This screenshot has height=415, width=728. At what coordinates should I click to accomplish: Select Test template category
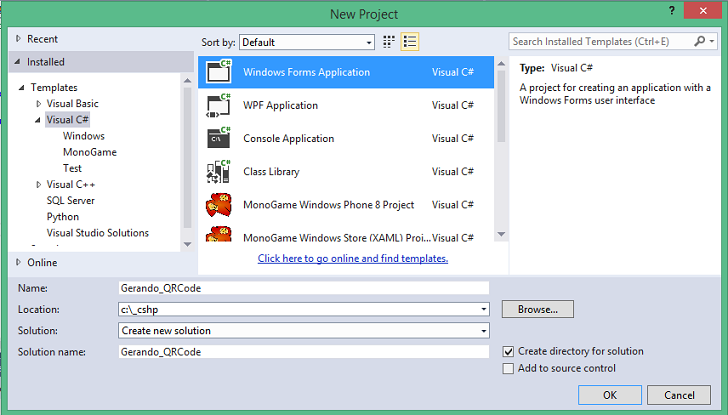pyautogui.click(x=72, y=168)
